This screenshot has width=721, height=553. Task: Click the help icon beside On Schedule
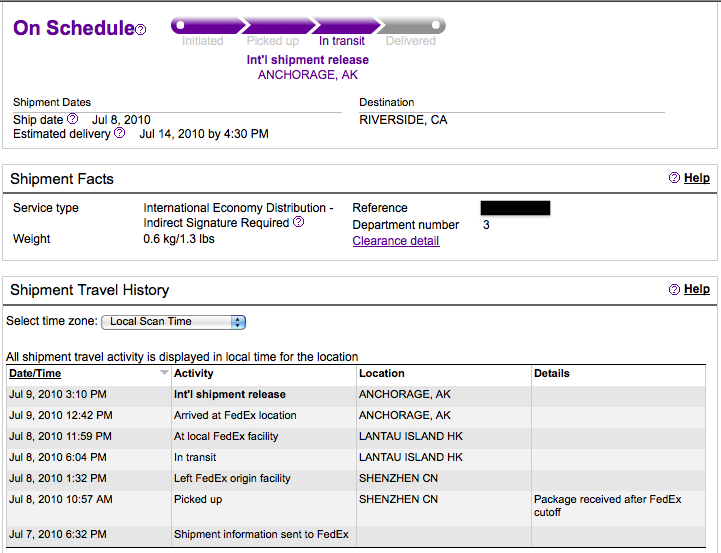pyautogui.click(x=141, y=30)
